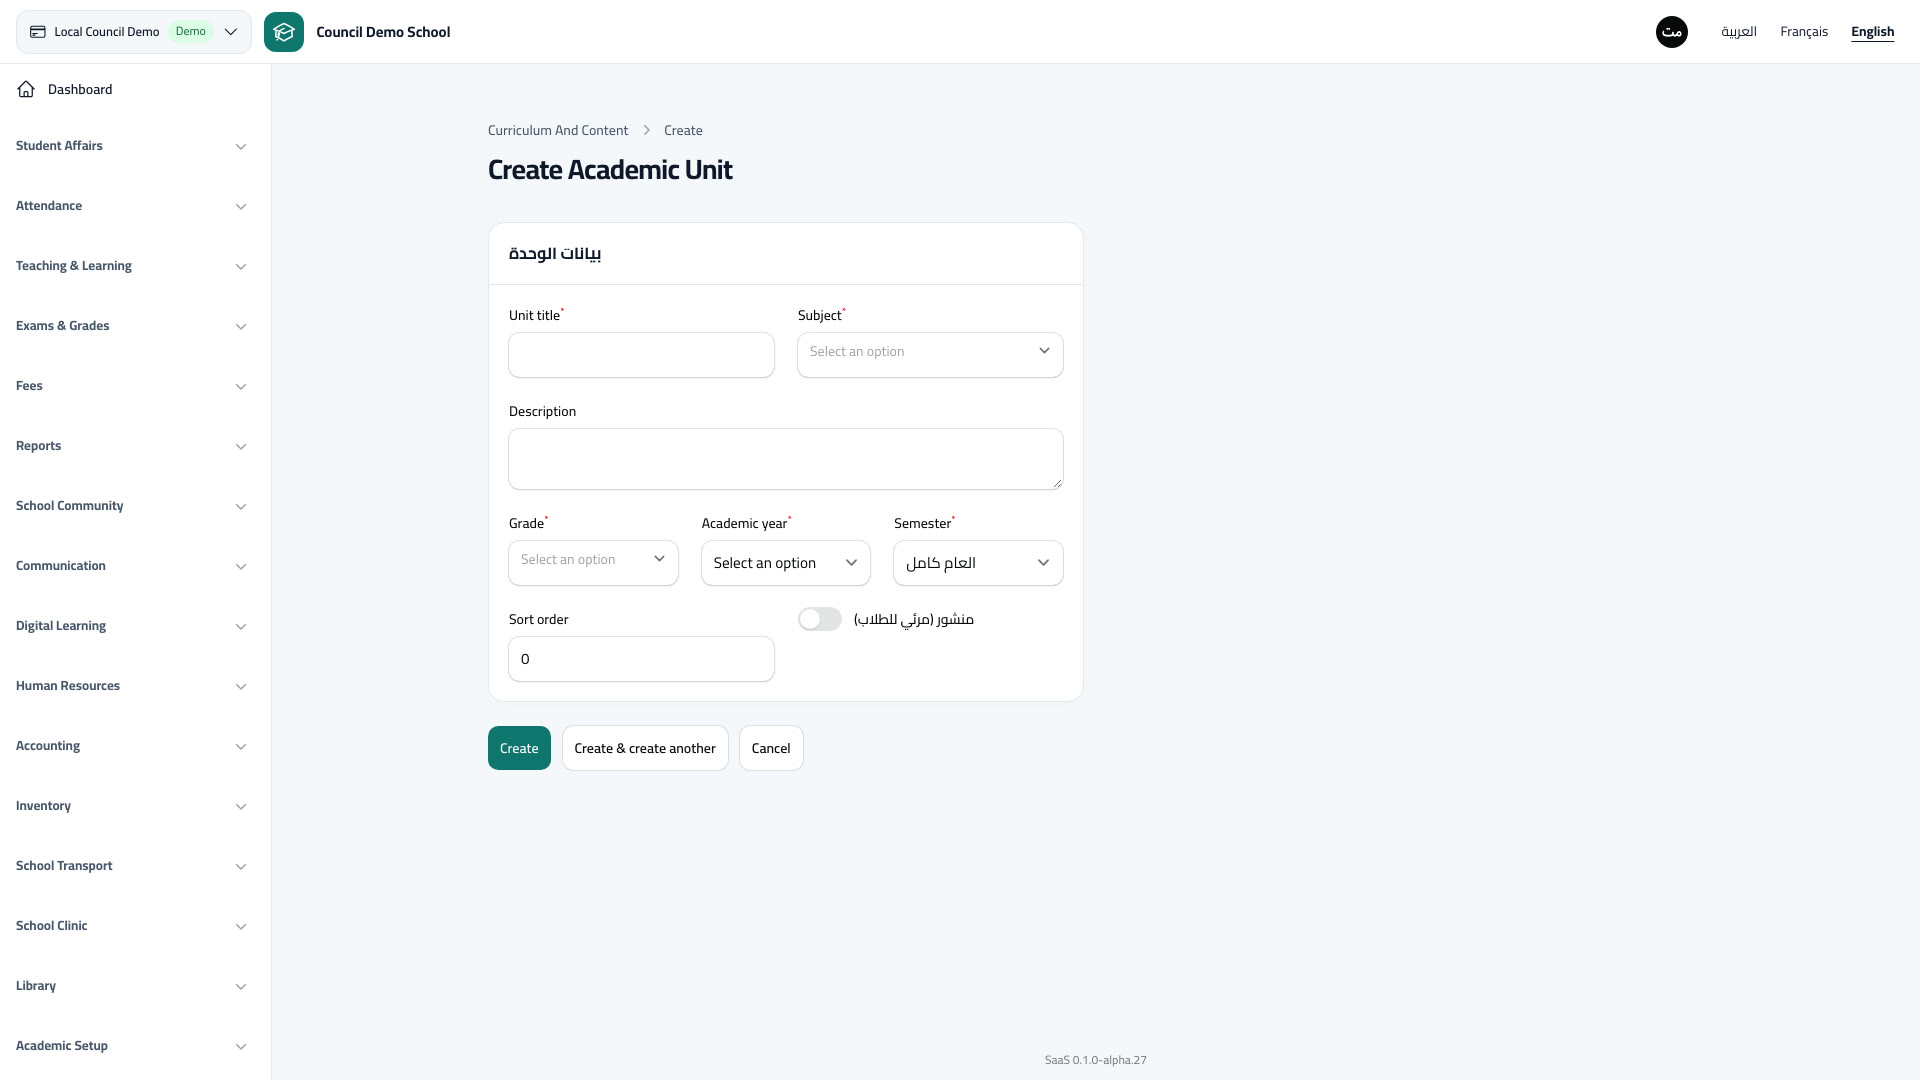Click the Council Demo School name

383,32
